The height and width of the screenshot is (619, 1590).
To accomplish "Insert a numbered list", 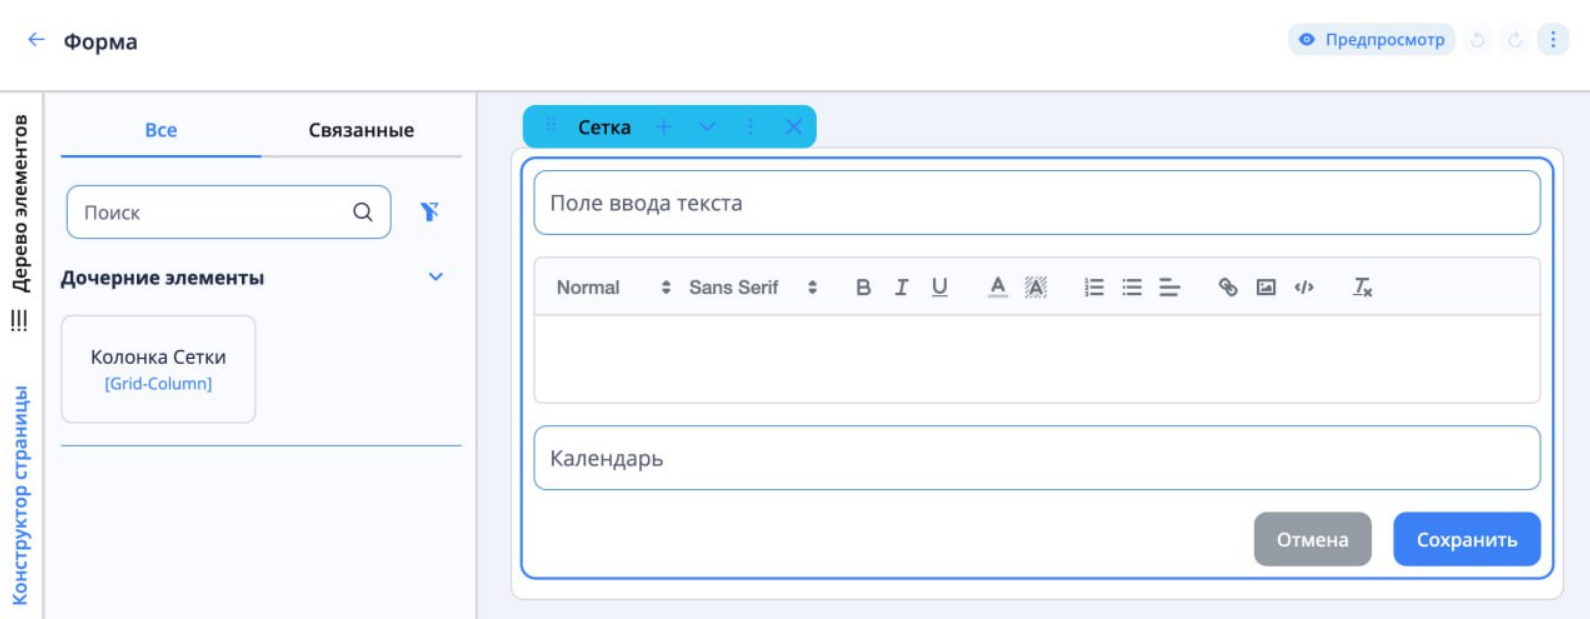I will point(1094,287).
